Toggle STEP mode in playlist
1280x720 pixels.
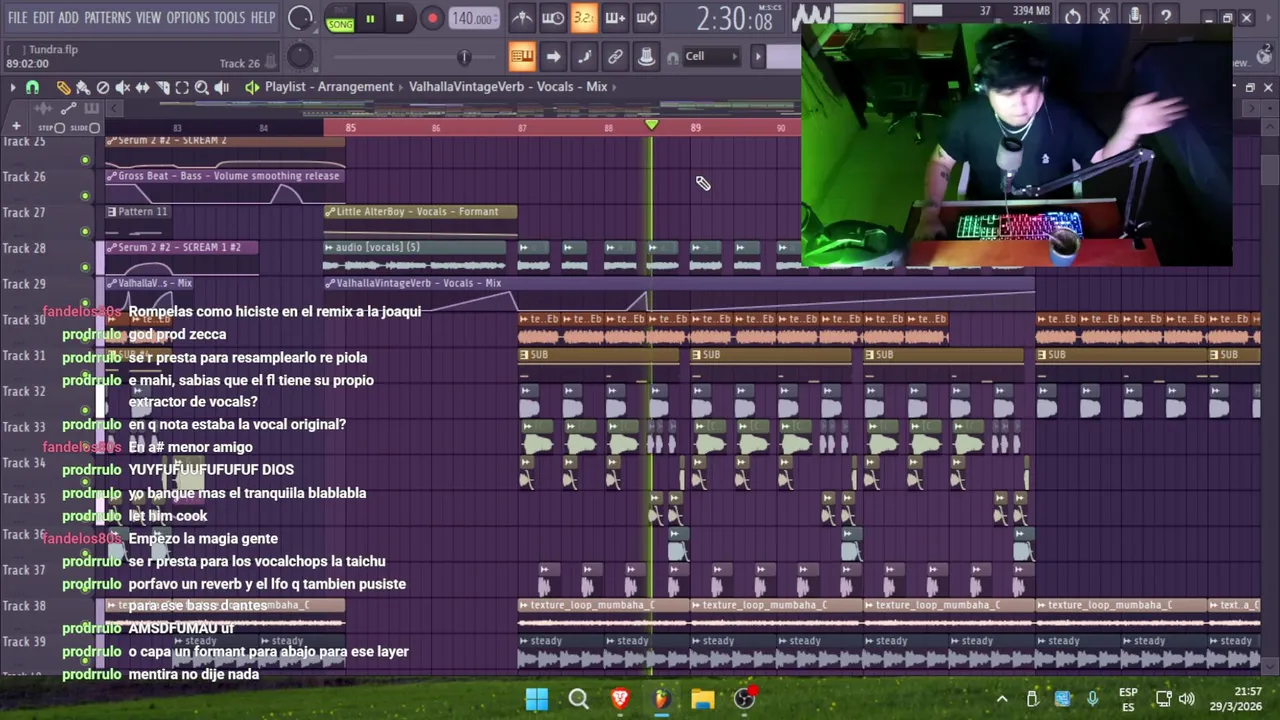tap(51, 128)
